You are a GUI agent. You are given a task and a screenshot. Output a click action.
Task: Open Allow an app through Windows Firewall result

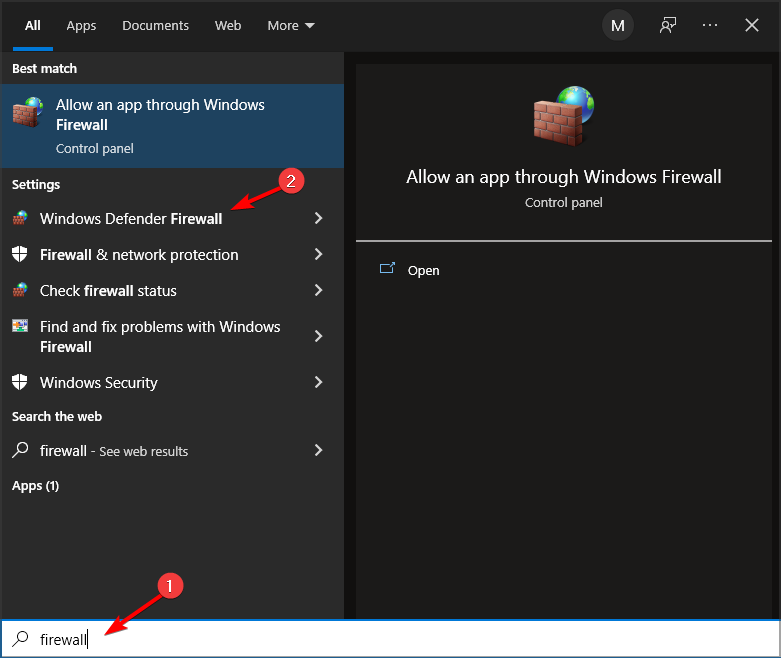tap(172, 126)
